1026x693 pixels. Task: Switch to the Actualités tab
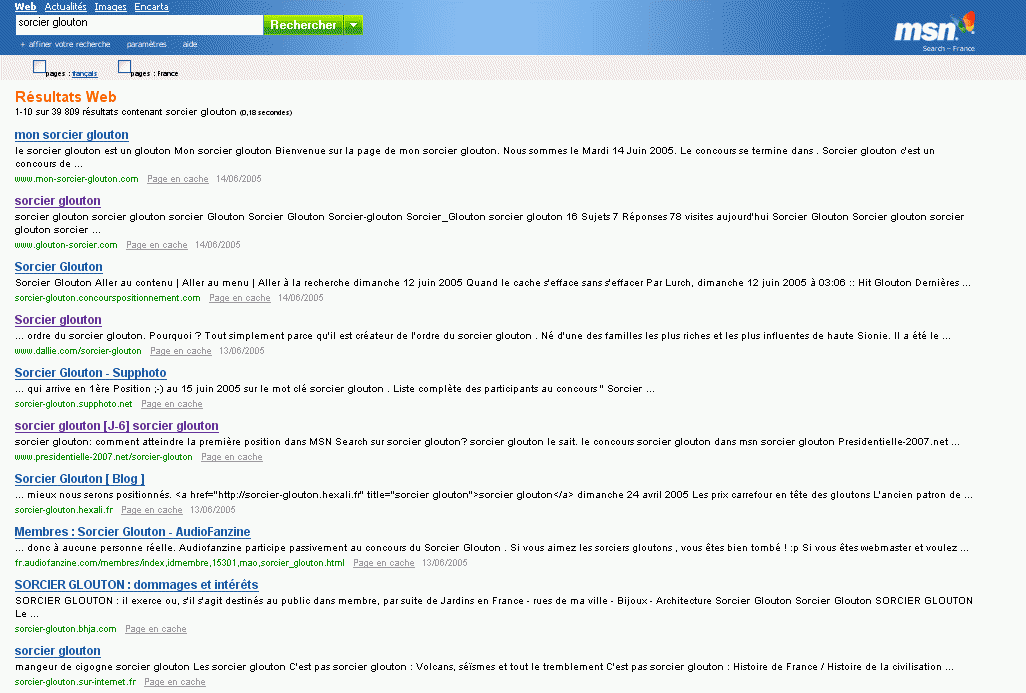coord(65,6)
